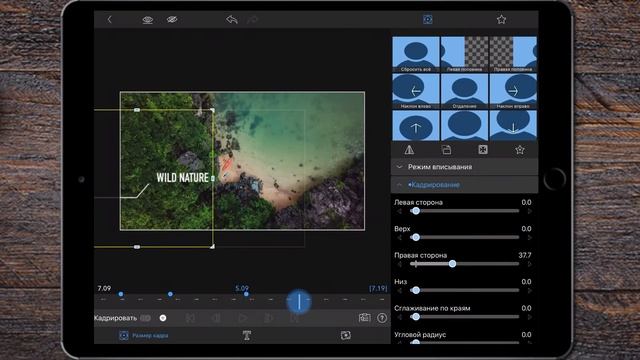
Task: Save preset with the star icon below presets
Action: 520,150
